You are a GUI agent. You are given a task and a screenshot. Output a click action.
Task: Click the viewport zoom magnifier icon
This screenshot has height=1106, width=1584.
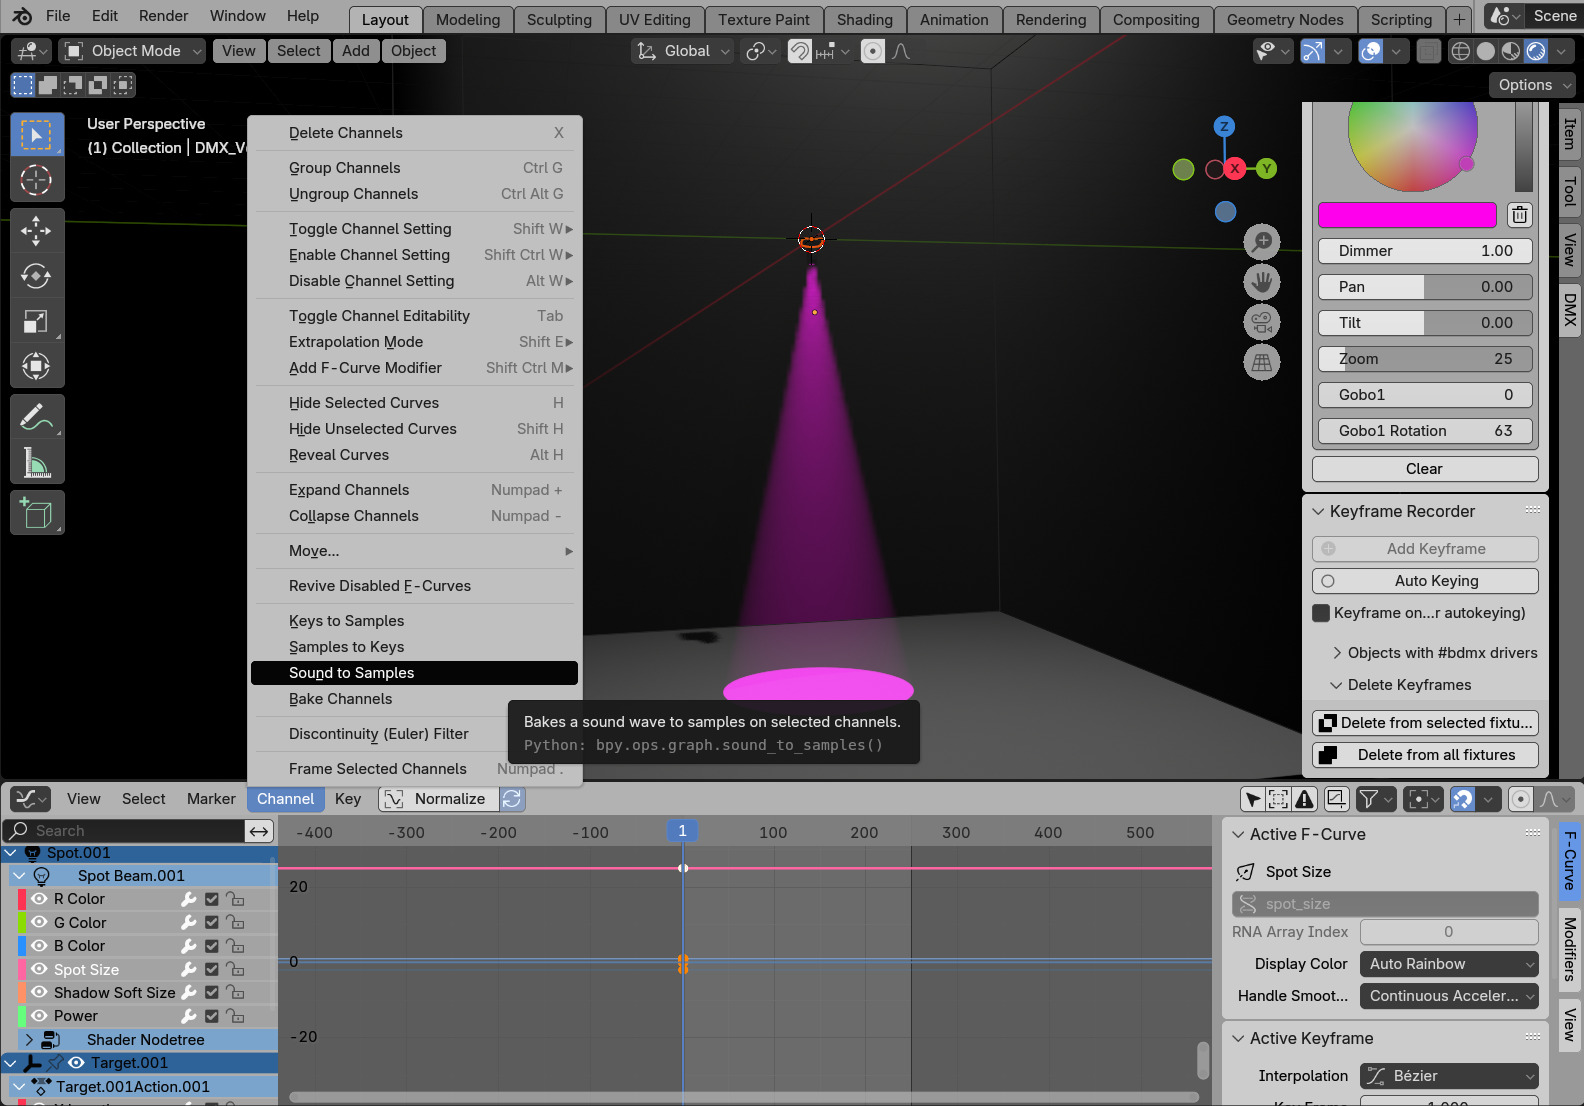[x=1262, y=242]
